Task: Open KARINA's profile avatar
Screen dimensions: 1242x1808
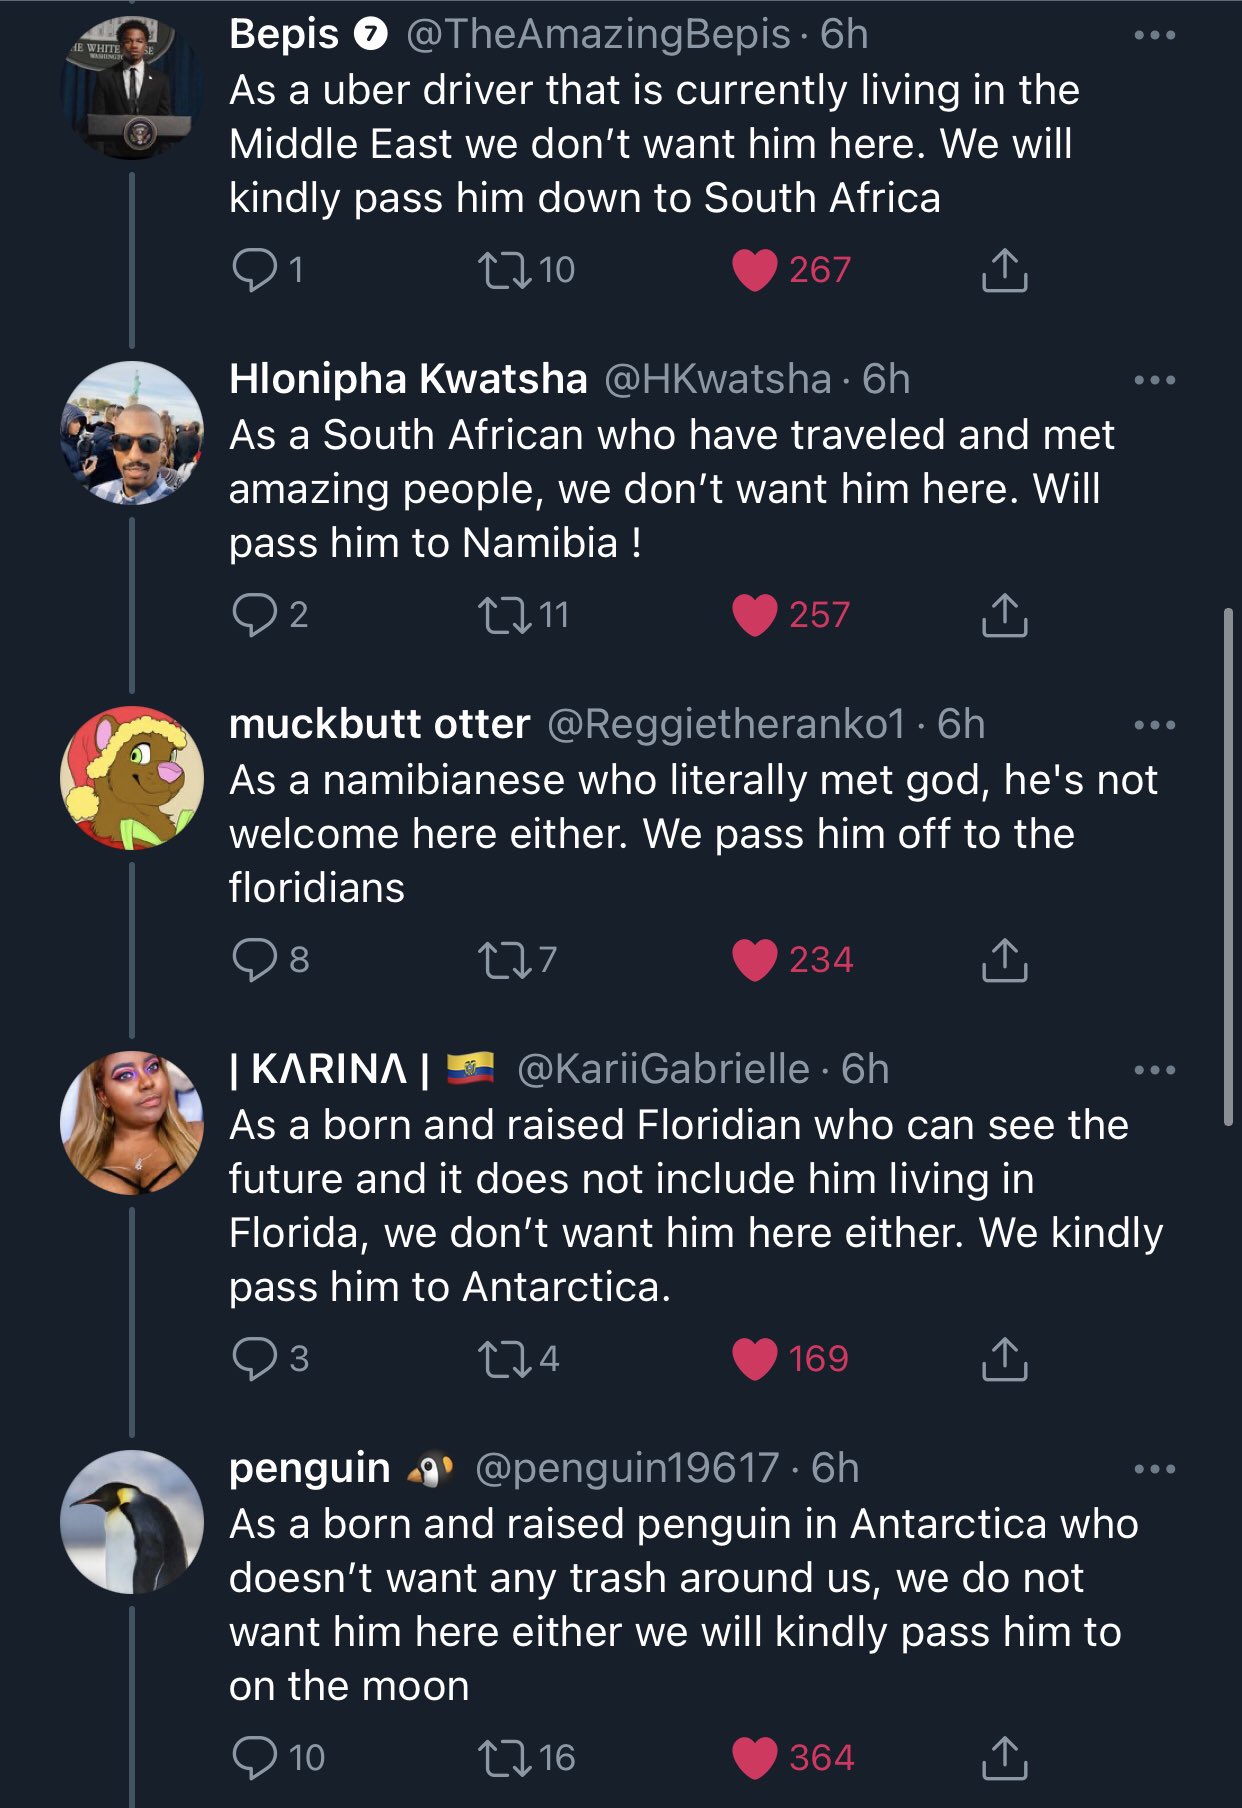Action: click(132, 1123)
